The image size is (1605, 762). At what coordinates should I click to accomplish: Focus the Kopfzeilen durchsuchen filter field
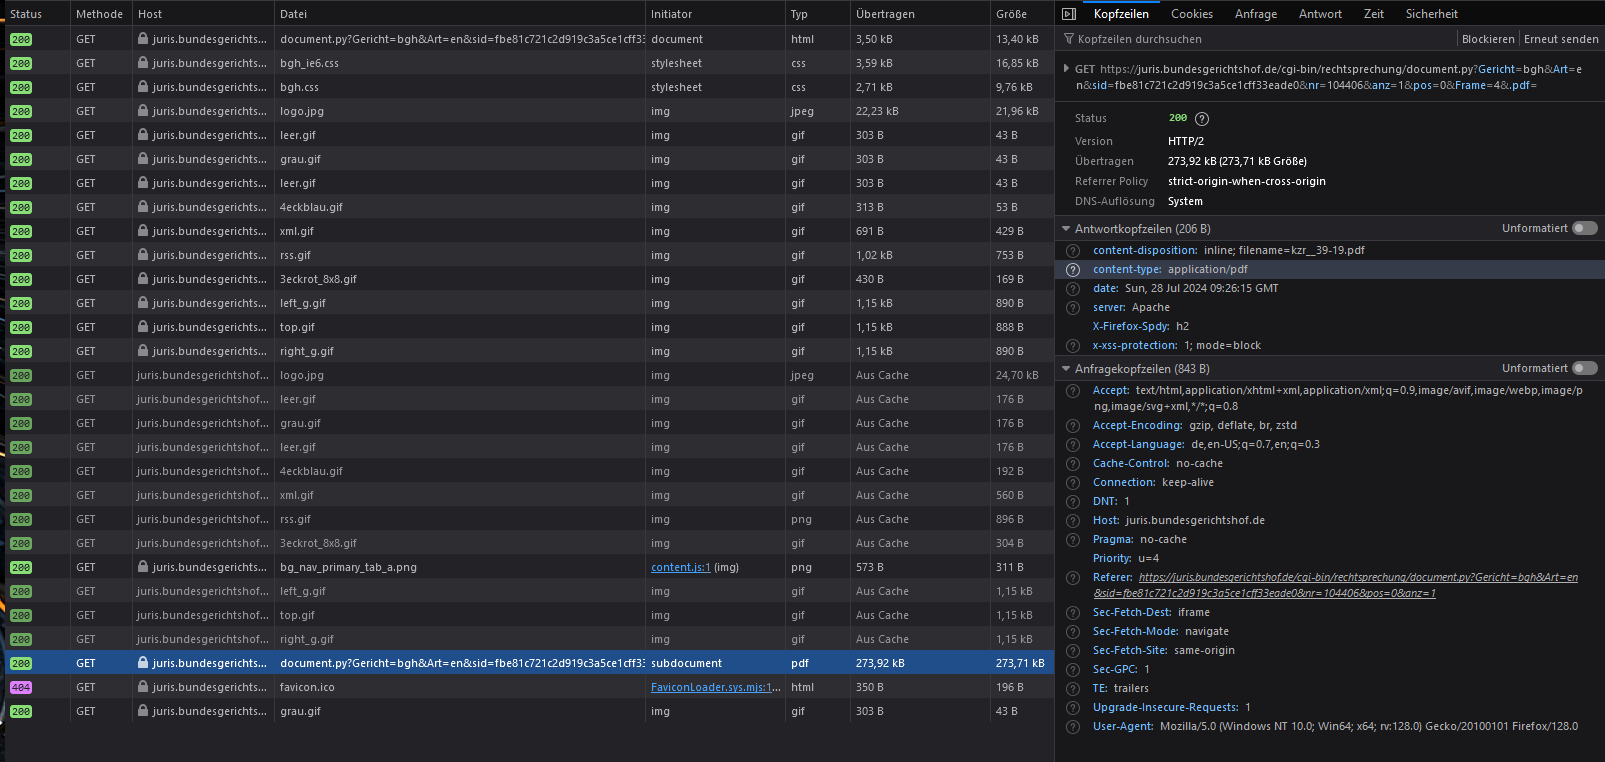[x=1250, y=39]
